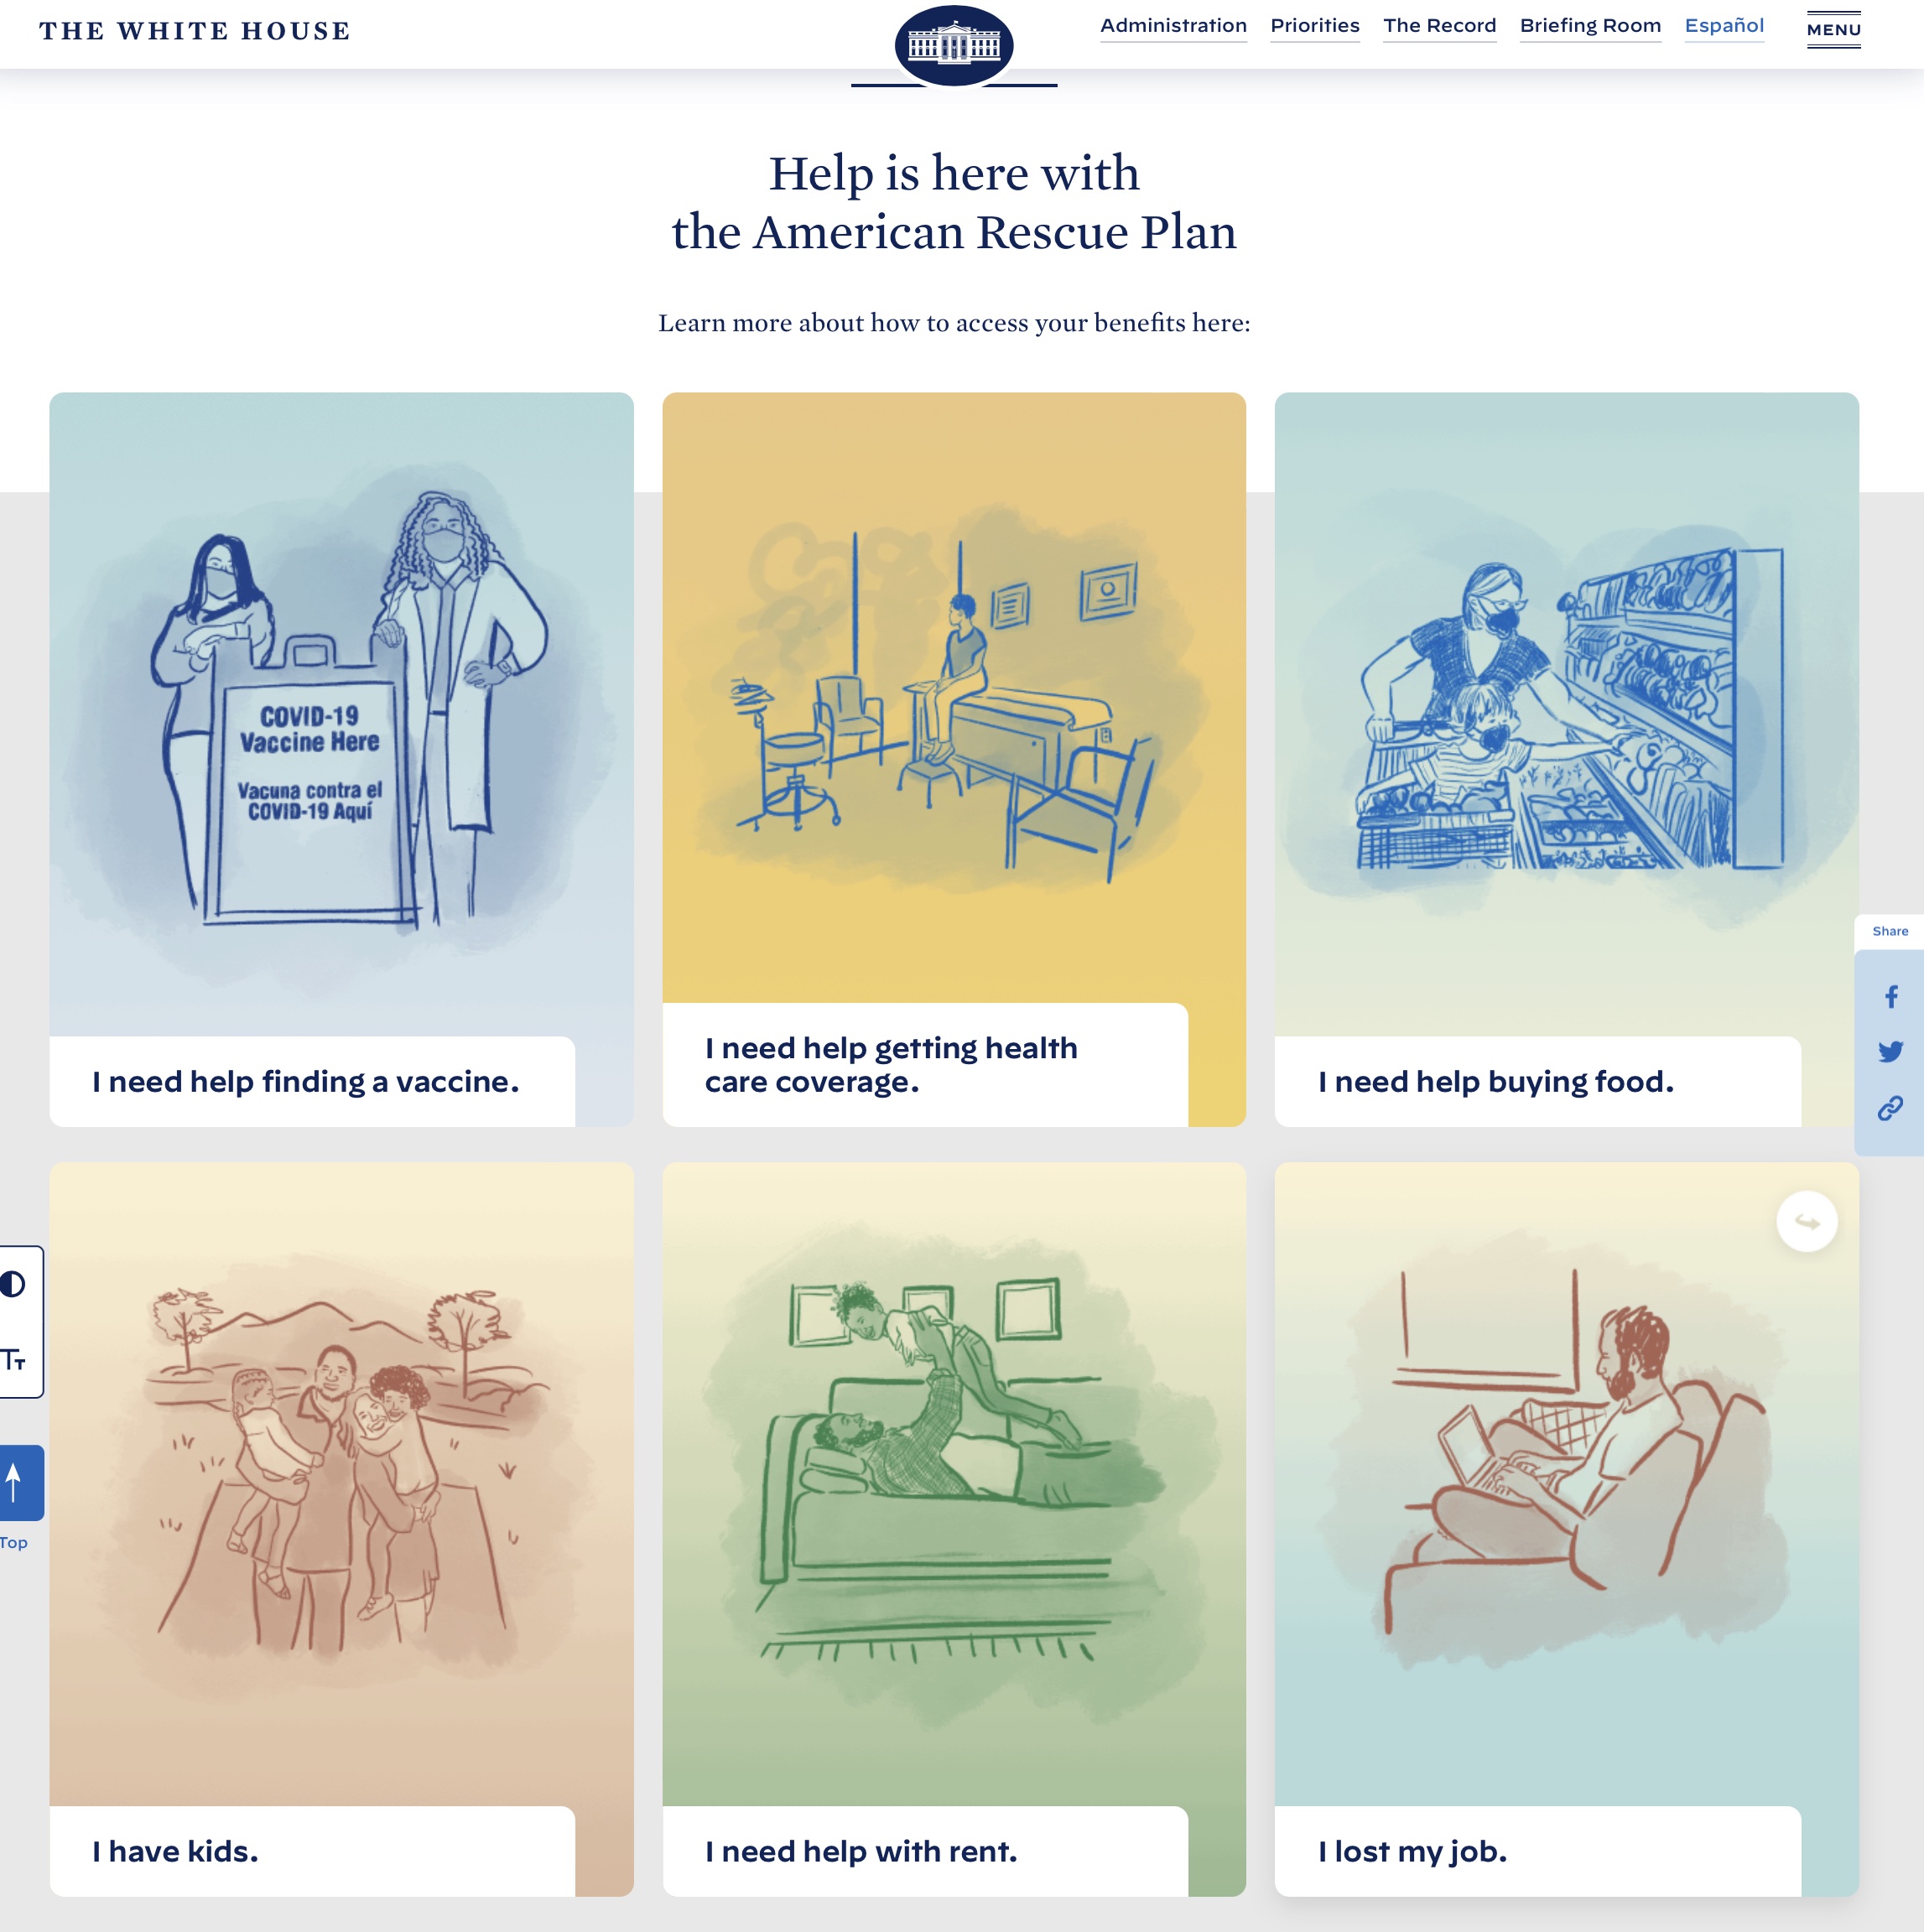1924x1932 pixels.
Task: Click share arrow on lost job card
Action: [x=1806, y=1221]
